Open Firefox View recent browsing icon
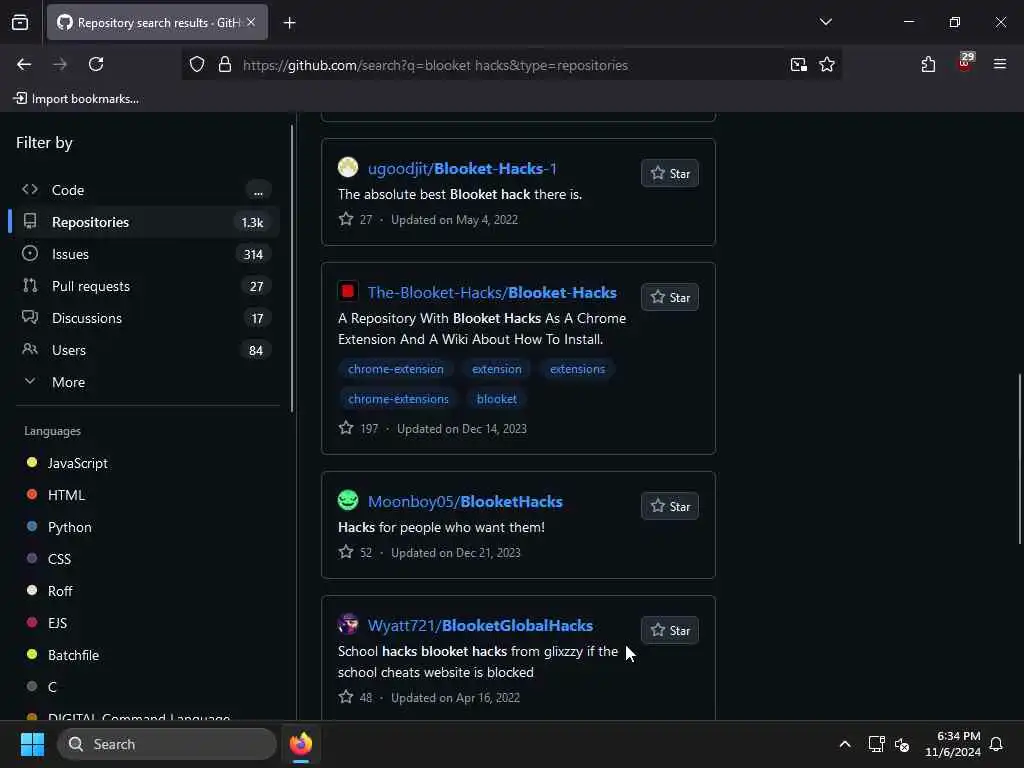 (20, 22)
